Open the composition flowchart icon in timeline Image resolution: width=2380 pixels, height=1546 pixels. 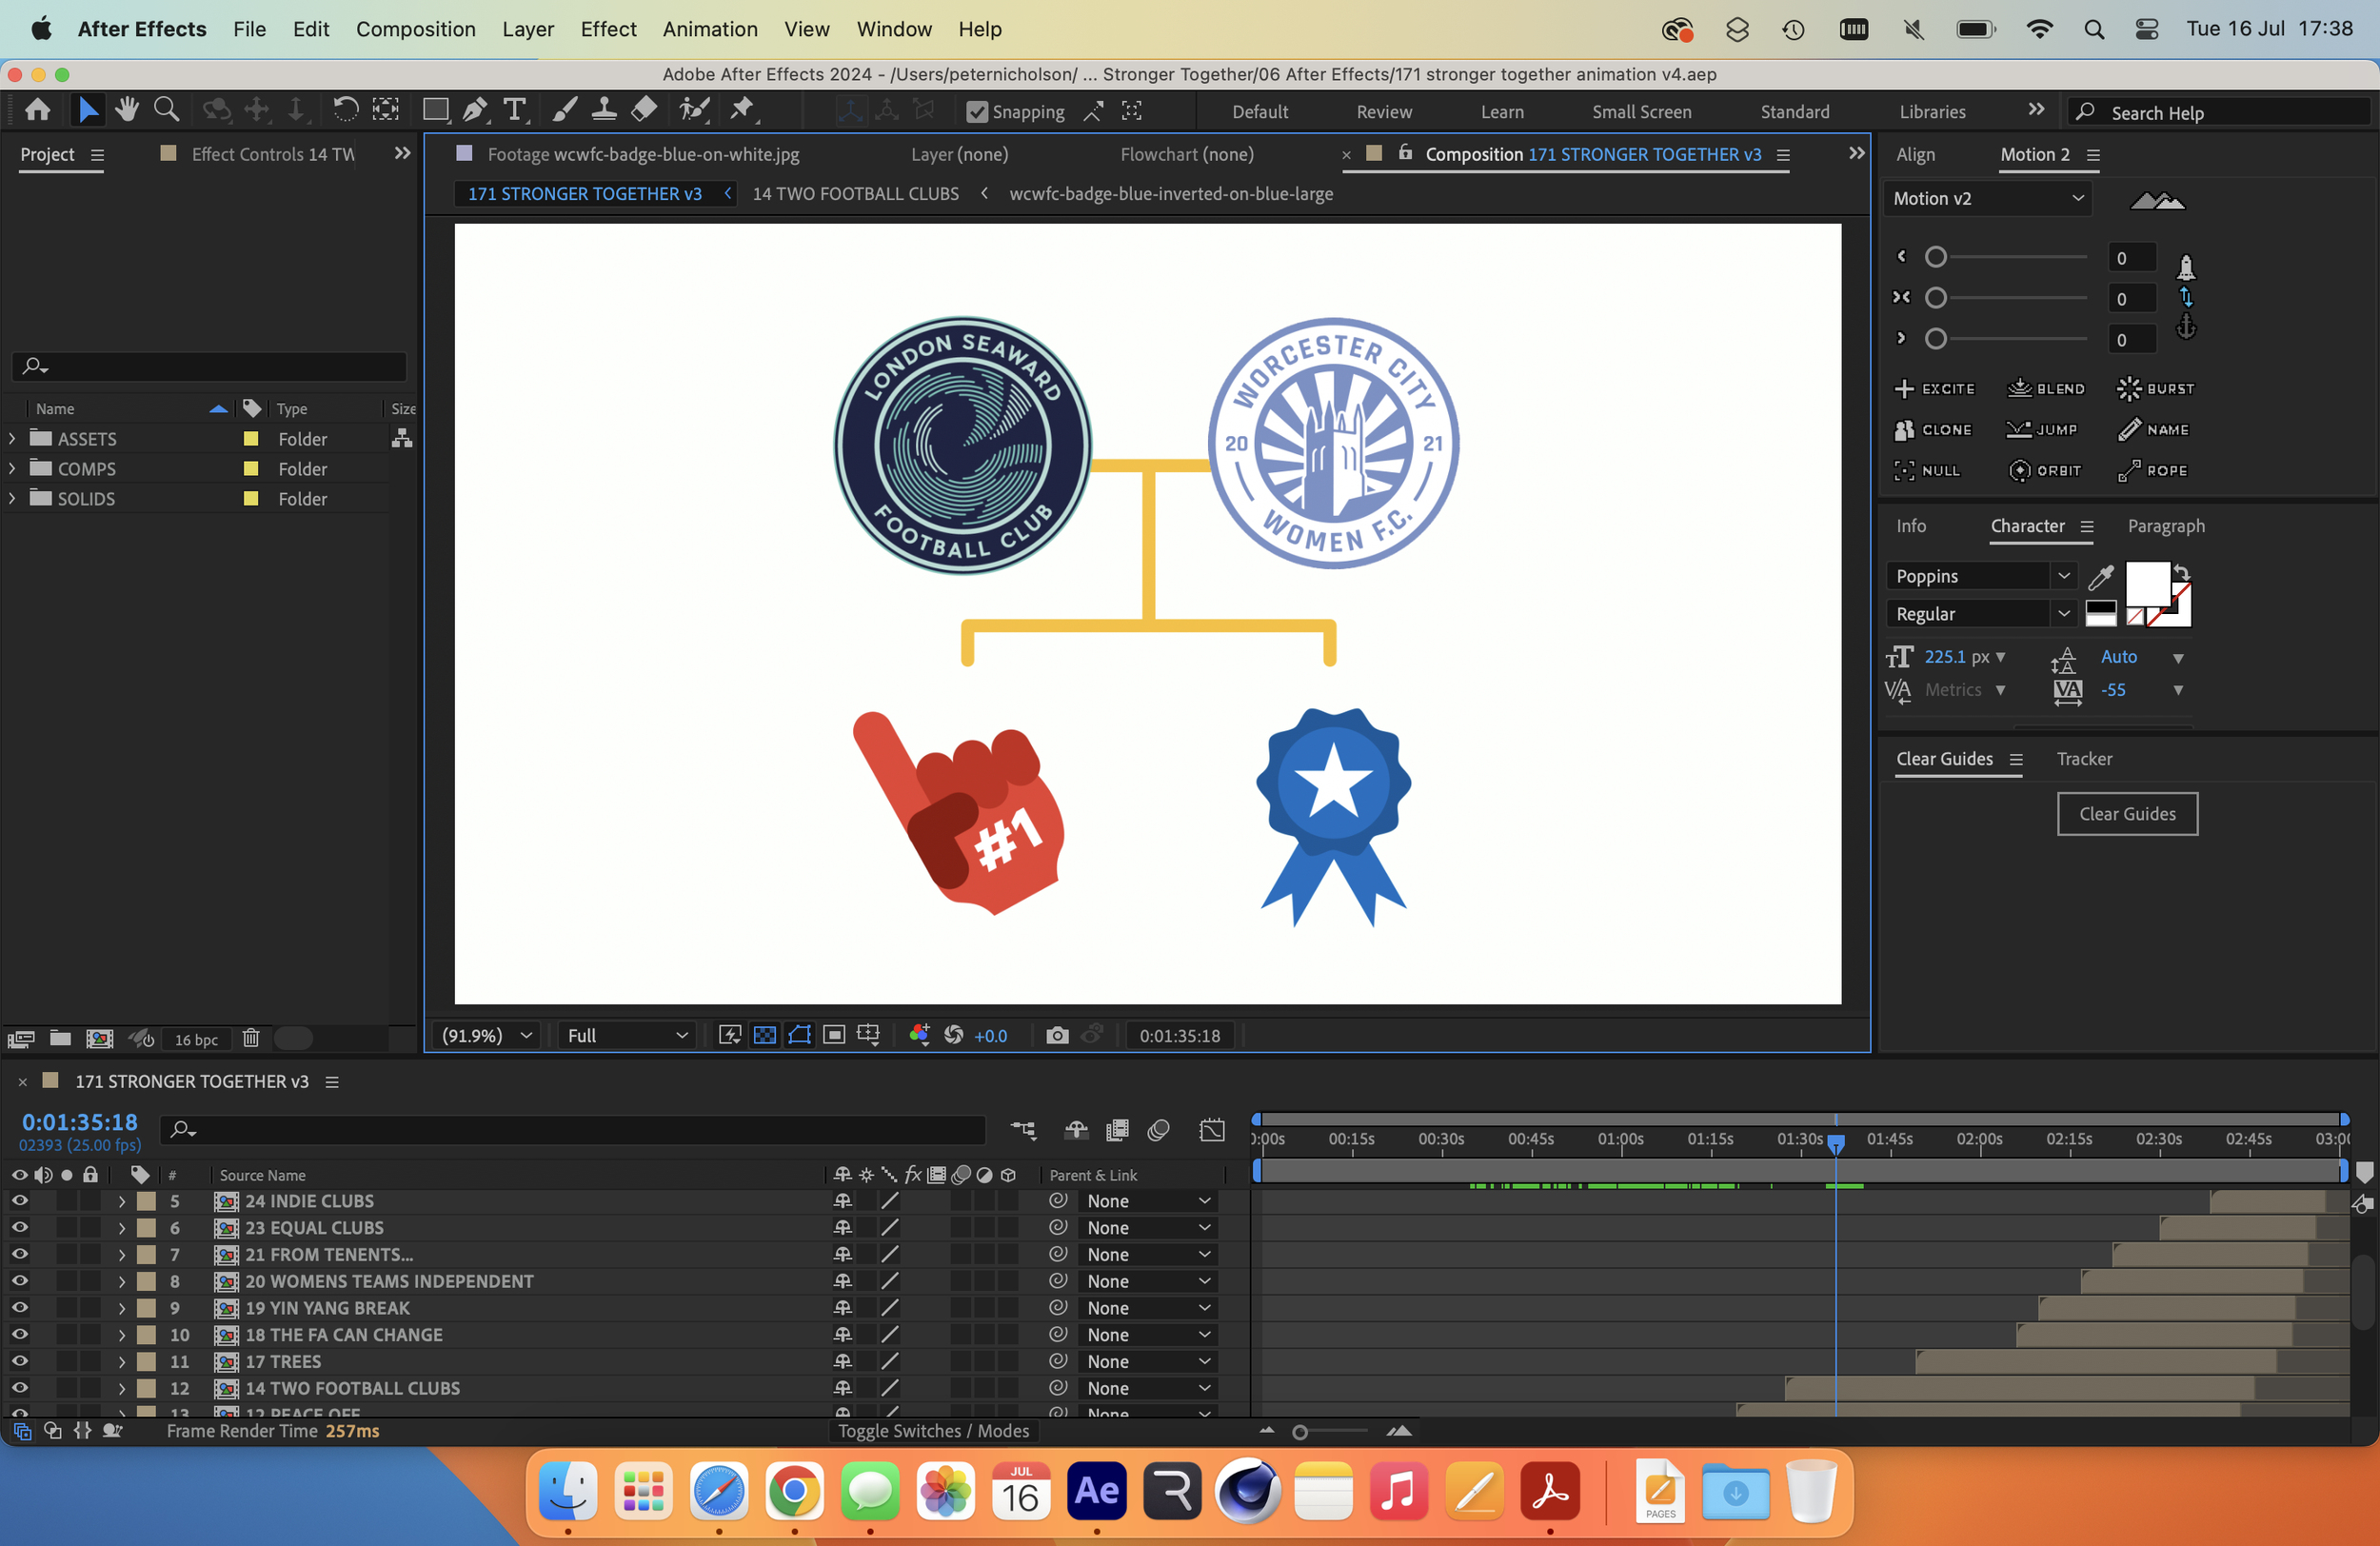(x=1022, y=1130)
